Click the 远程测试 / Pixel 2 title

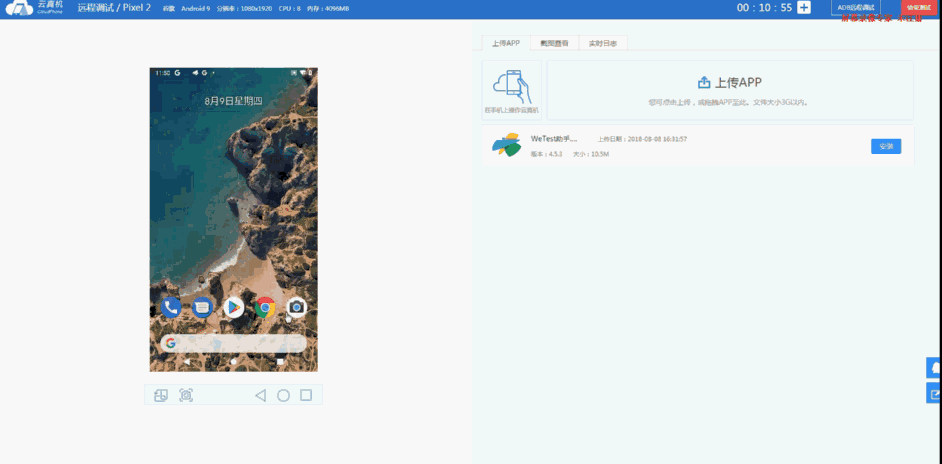pyautogui.click(x=114, y=8)
